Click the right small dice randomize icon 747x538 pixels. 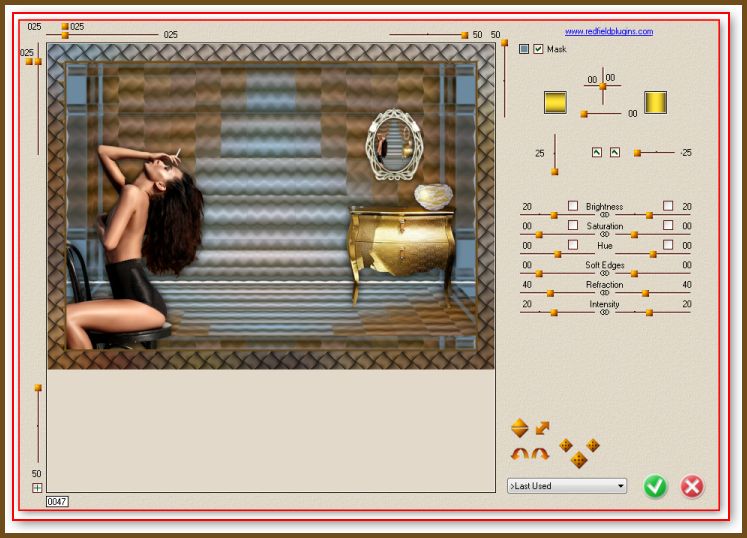[x=593, y=445]
